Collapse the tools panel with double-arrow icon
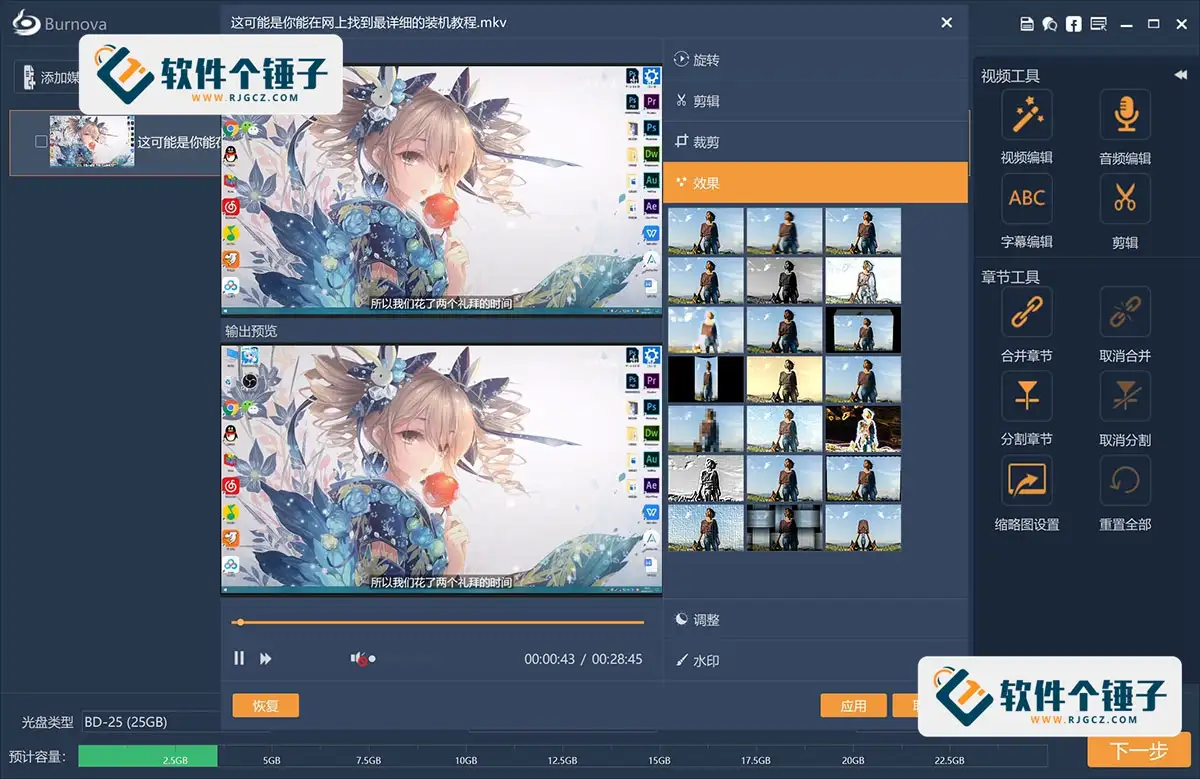This screenshot has width=1200, height=779. click(1180, 75)
